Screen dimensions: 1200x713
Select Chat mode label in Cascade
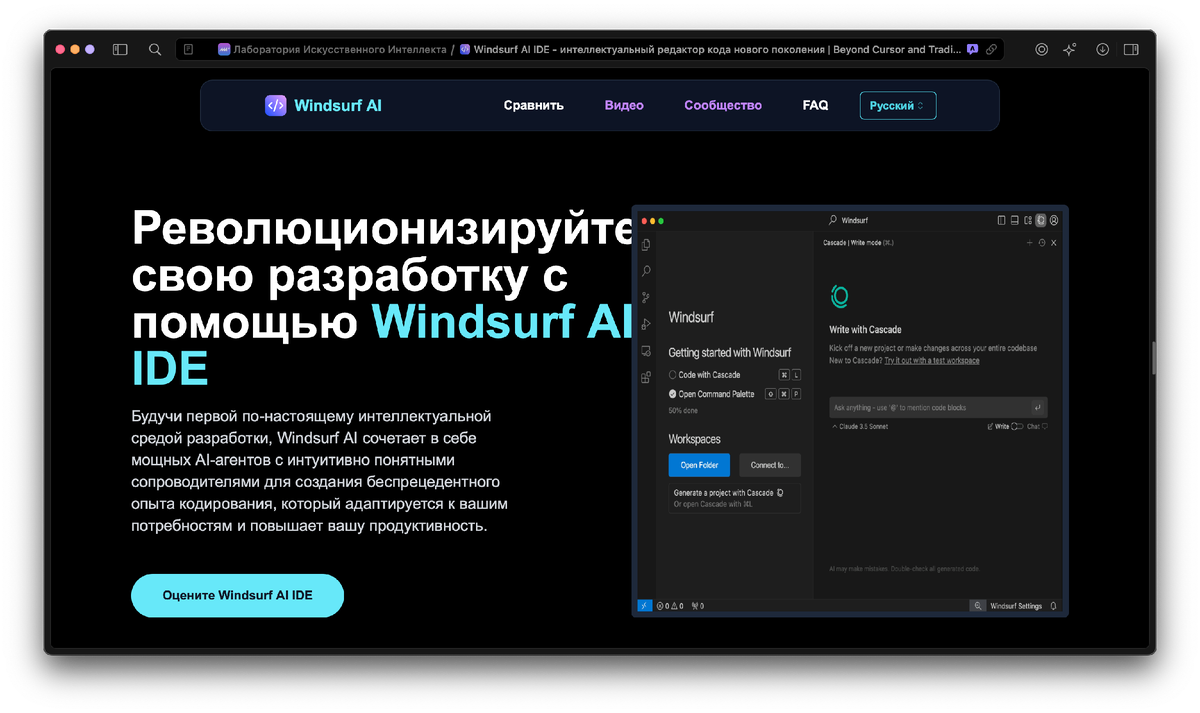tap(1034, 426)
